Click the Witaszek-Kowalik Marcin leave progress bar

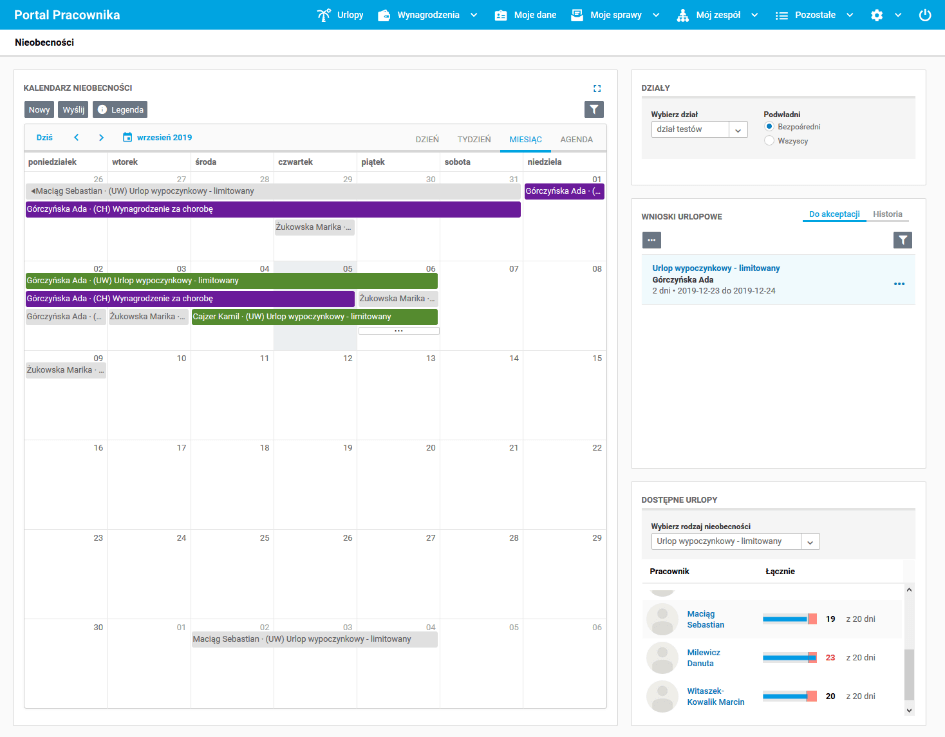point(790,697)
